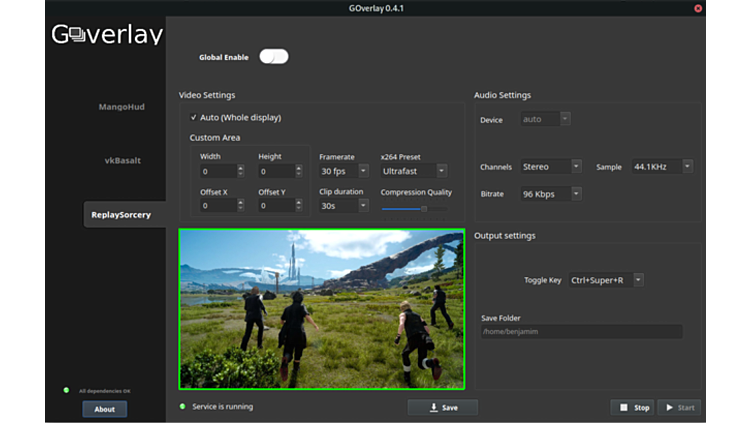
Task: Increase the Width value with the up arrow
Action: pyautogui.click(x=241, y=168)
